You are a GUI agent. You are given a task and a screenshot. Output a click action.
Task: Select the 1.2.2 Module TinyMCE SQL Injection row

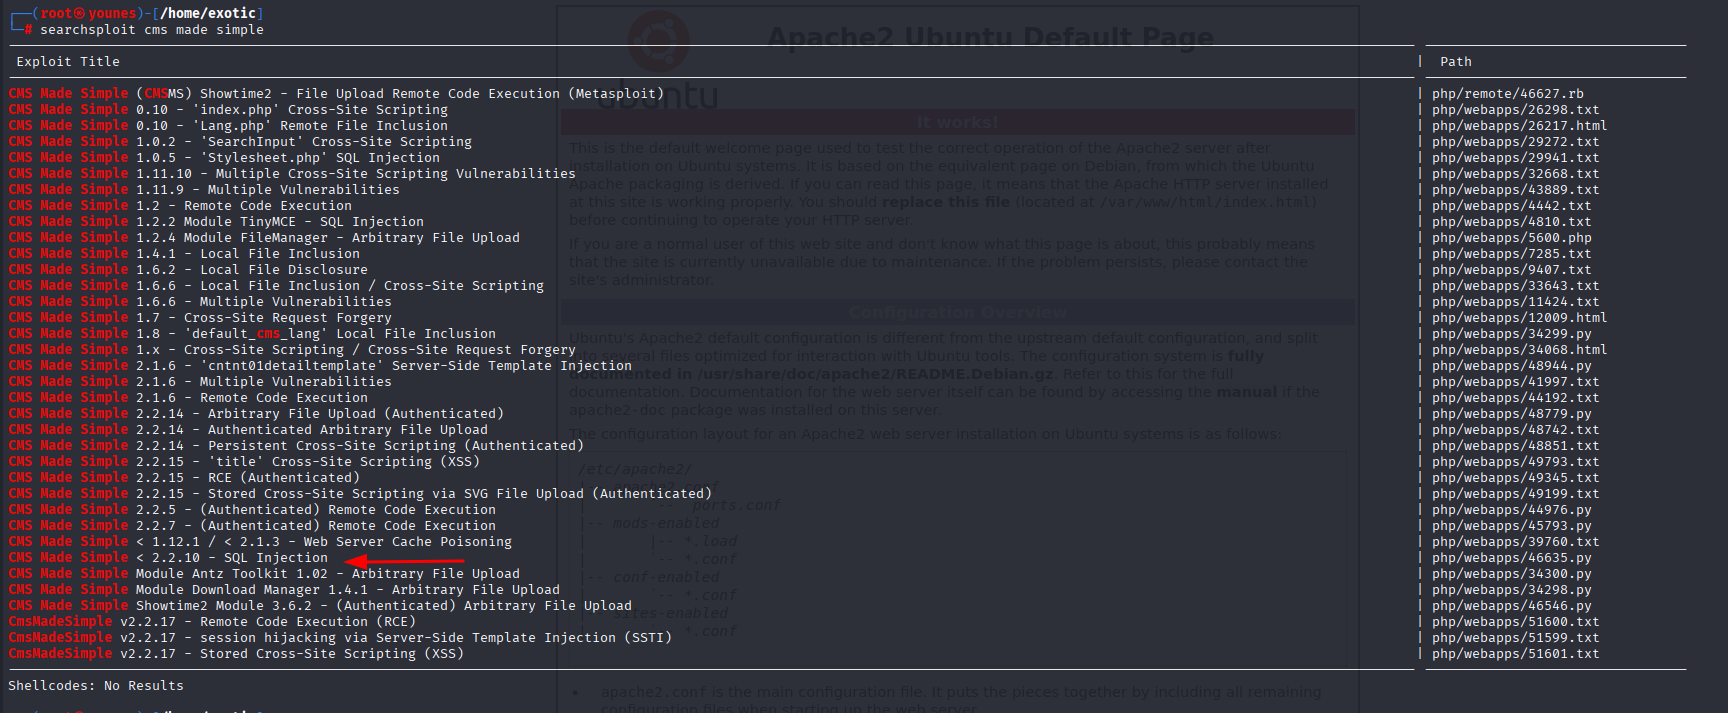point(216,222)
